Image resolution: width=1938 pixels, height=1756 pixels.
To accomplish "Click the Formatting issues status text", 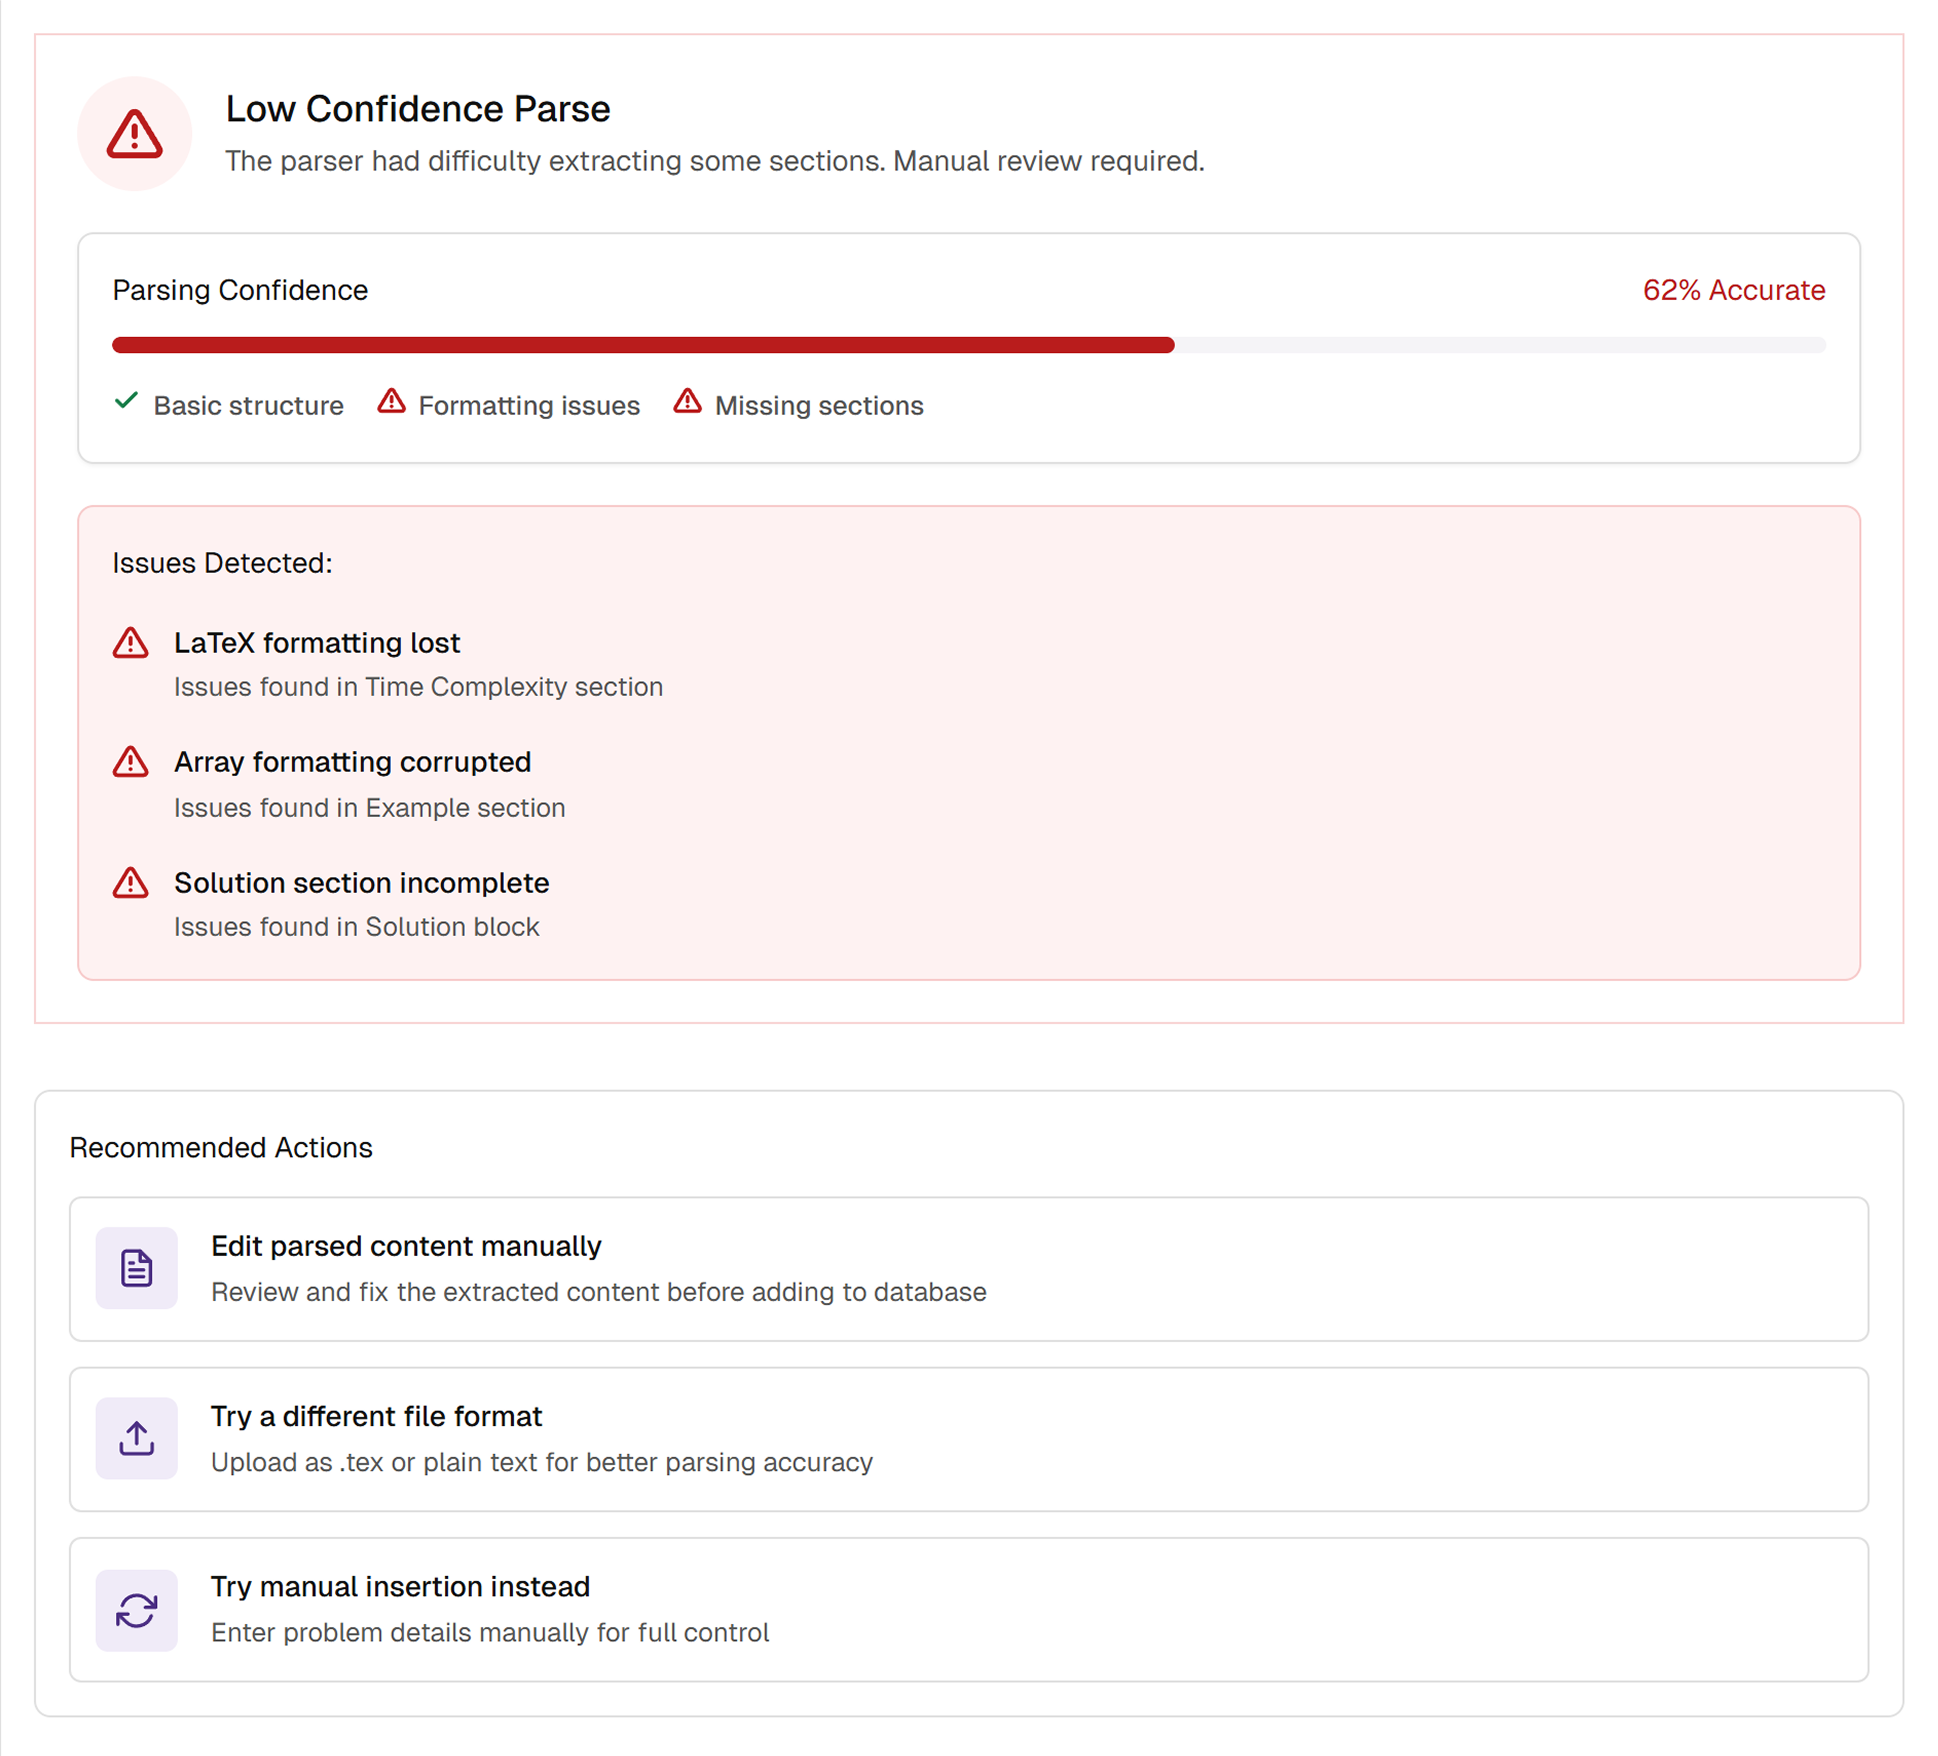I will pyautogui.click(x=529, y=405).
